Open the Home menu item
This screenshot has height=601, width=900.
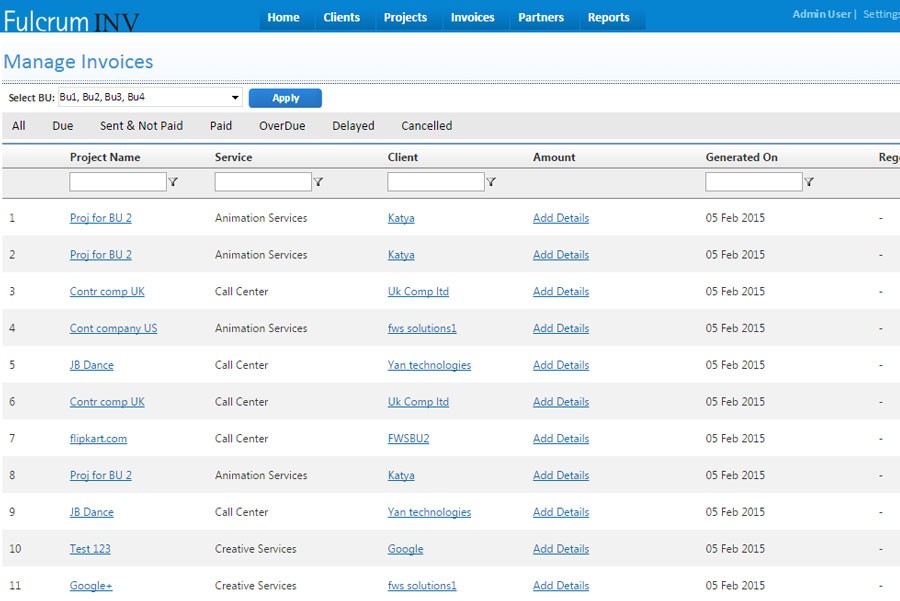[x=283, y=17]
